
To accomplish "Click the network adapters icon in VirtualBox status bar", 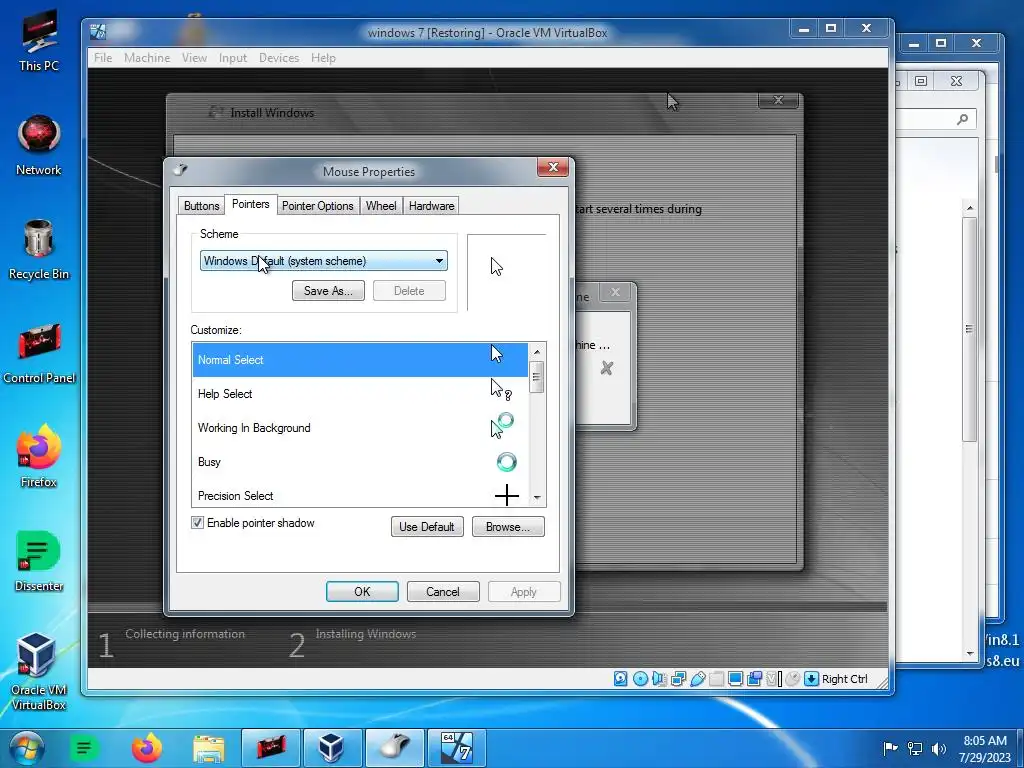I will click(x=679, y=679).
